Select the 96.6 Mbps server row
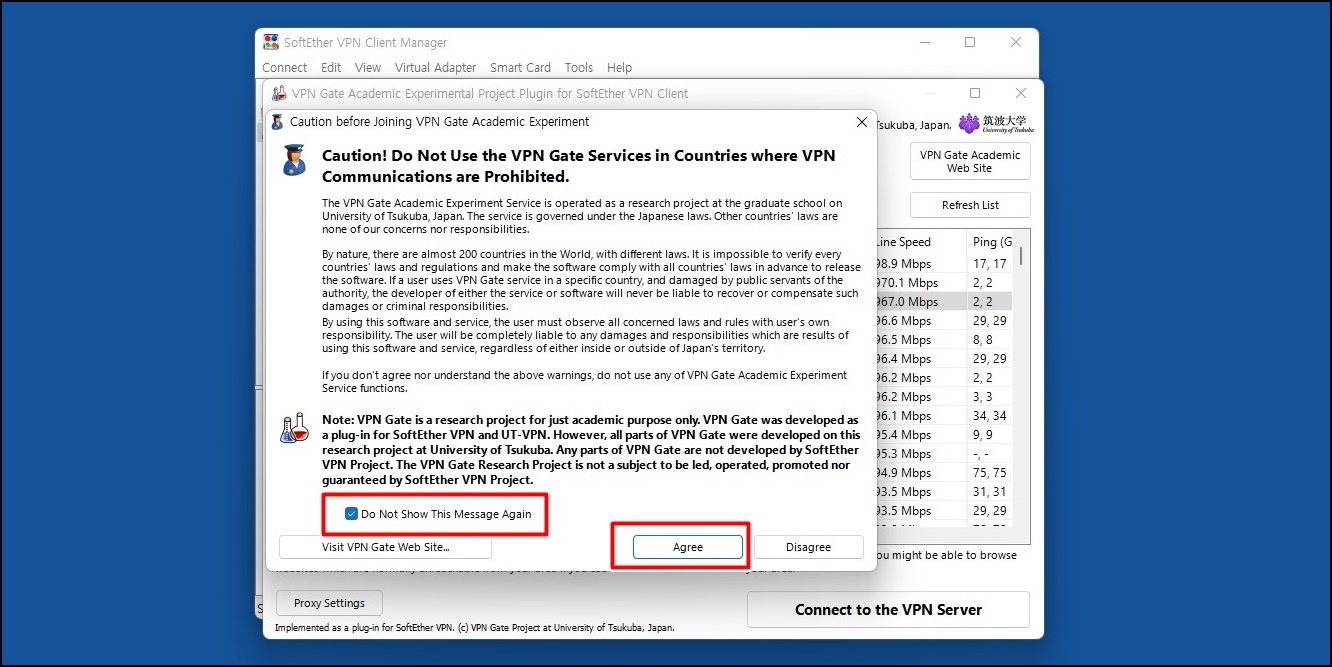 tap(944, 321)
